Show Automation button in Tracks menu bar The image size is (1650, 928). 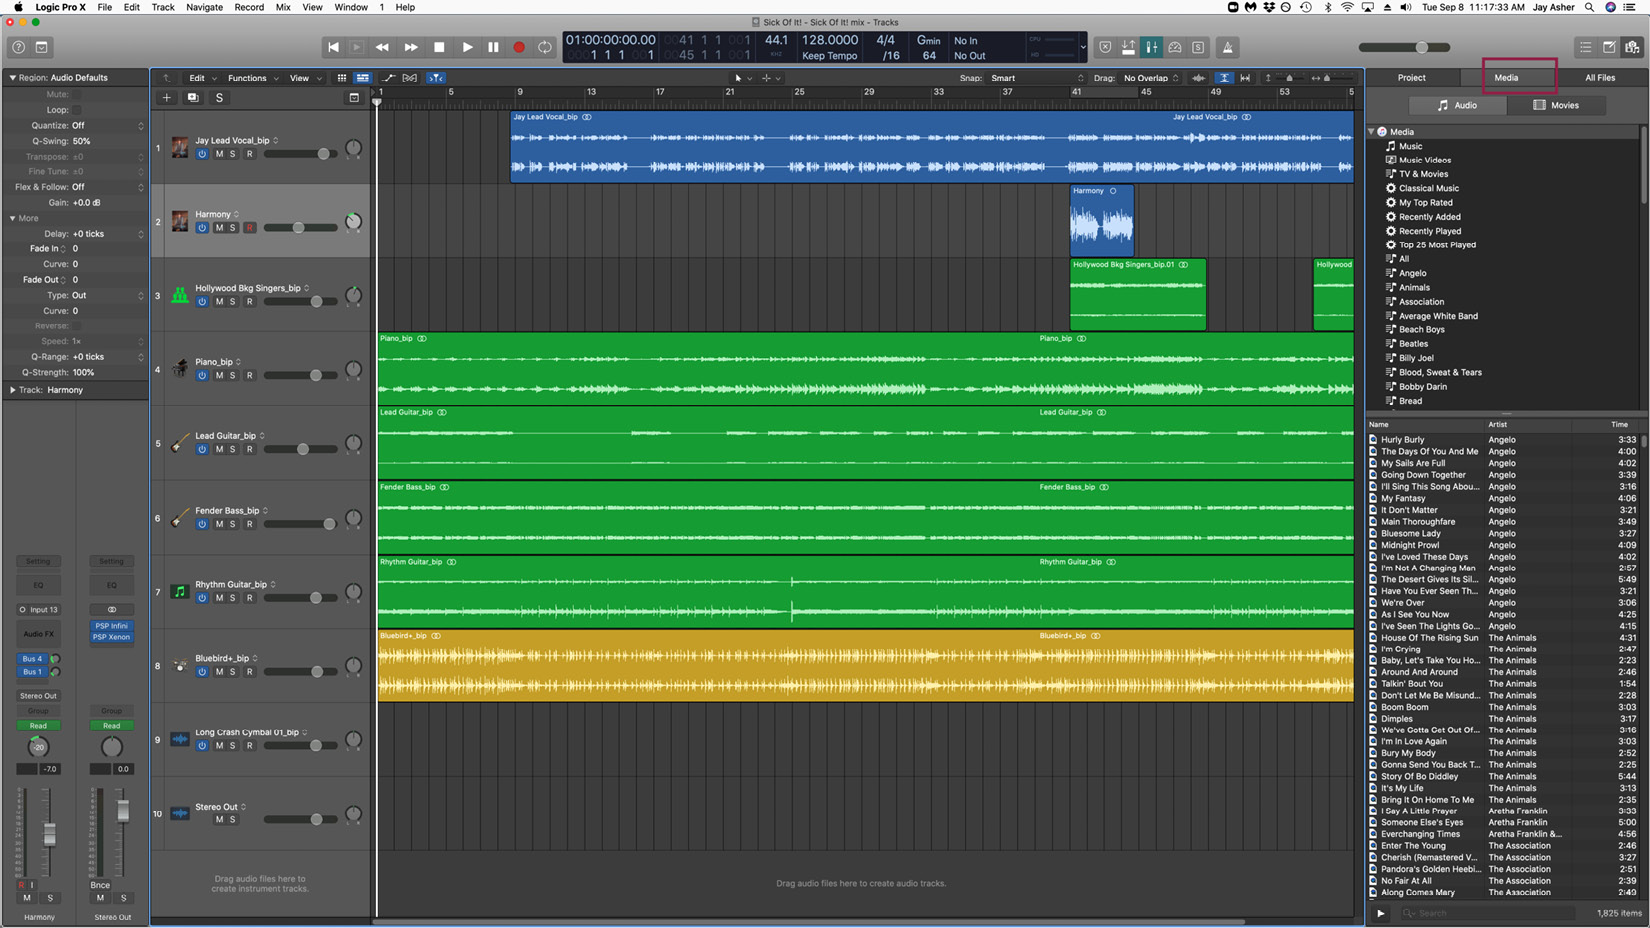coord(388,78)
